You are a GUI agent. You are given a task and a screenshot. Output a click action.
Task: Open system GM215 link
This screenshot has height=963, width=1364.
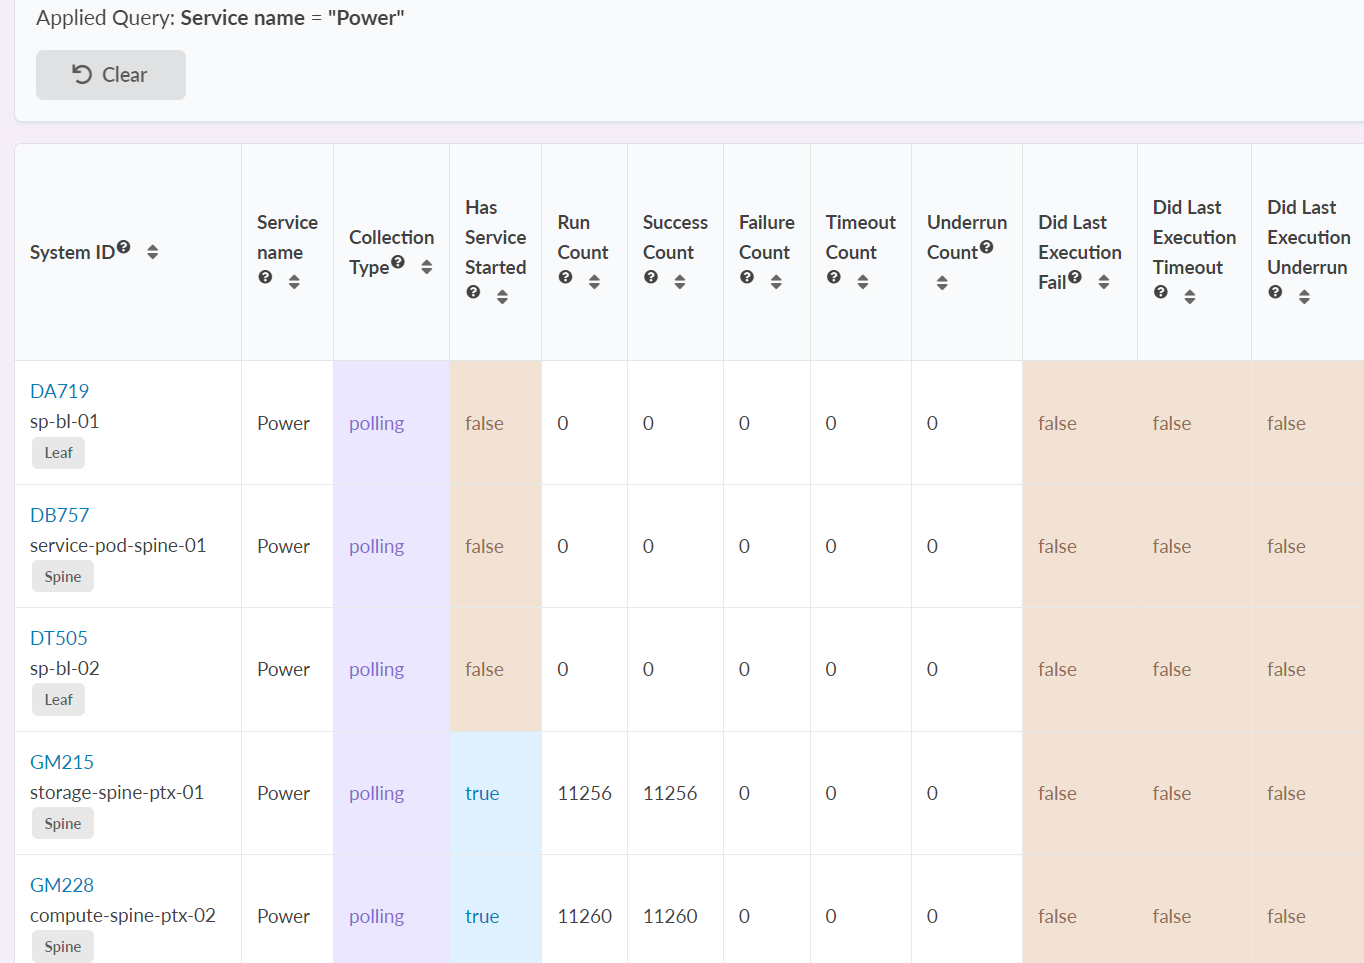[x=62, y=762]
